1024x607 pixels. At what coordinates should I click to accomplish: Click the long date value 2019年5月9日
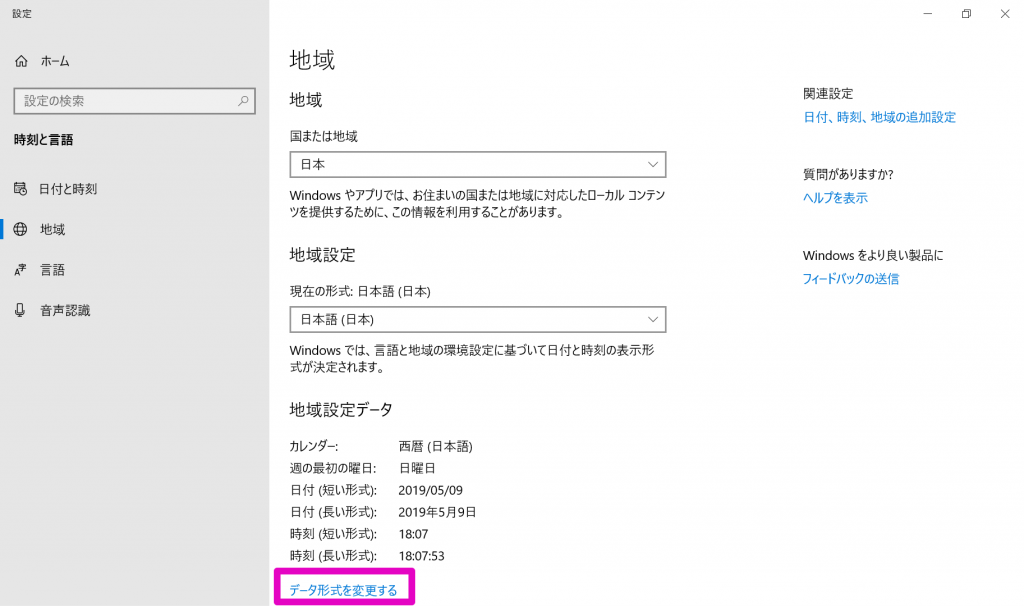point(437,512)
